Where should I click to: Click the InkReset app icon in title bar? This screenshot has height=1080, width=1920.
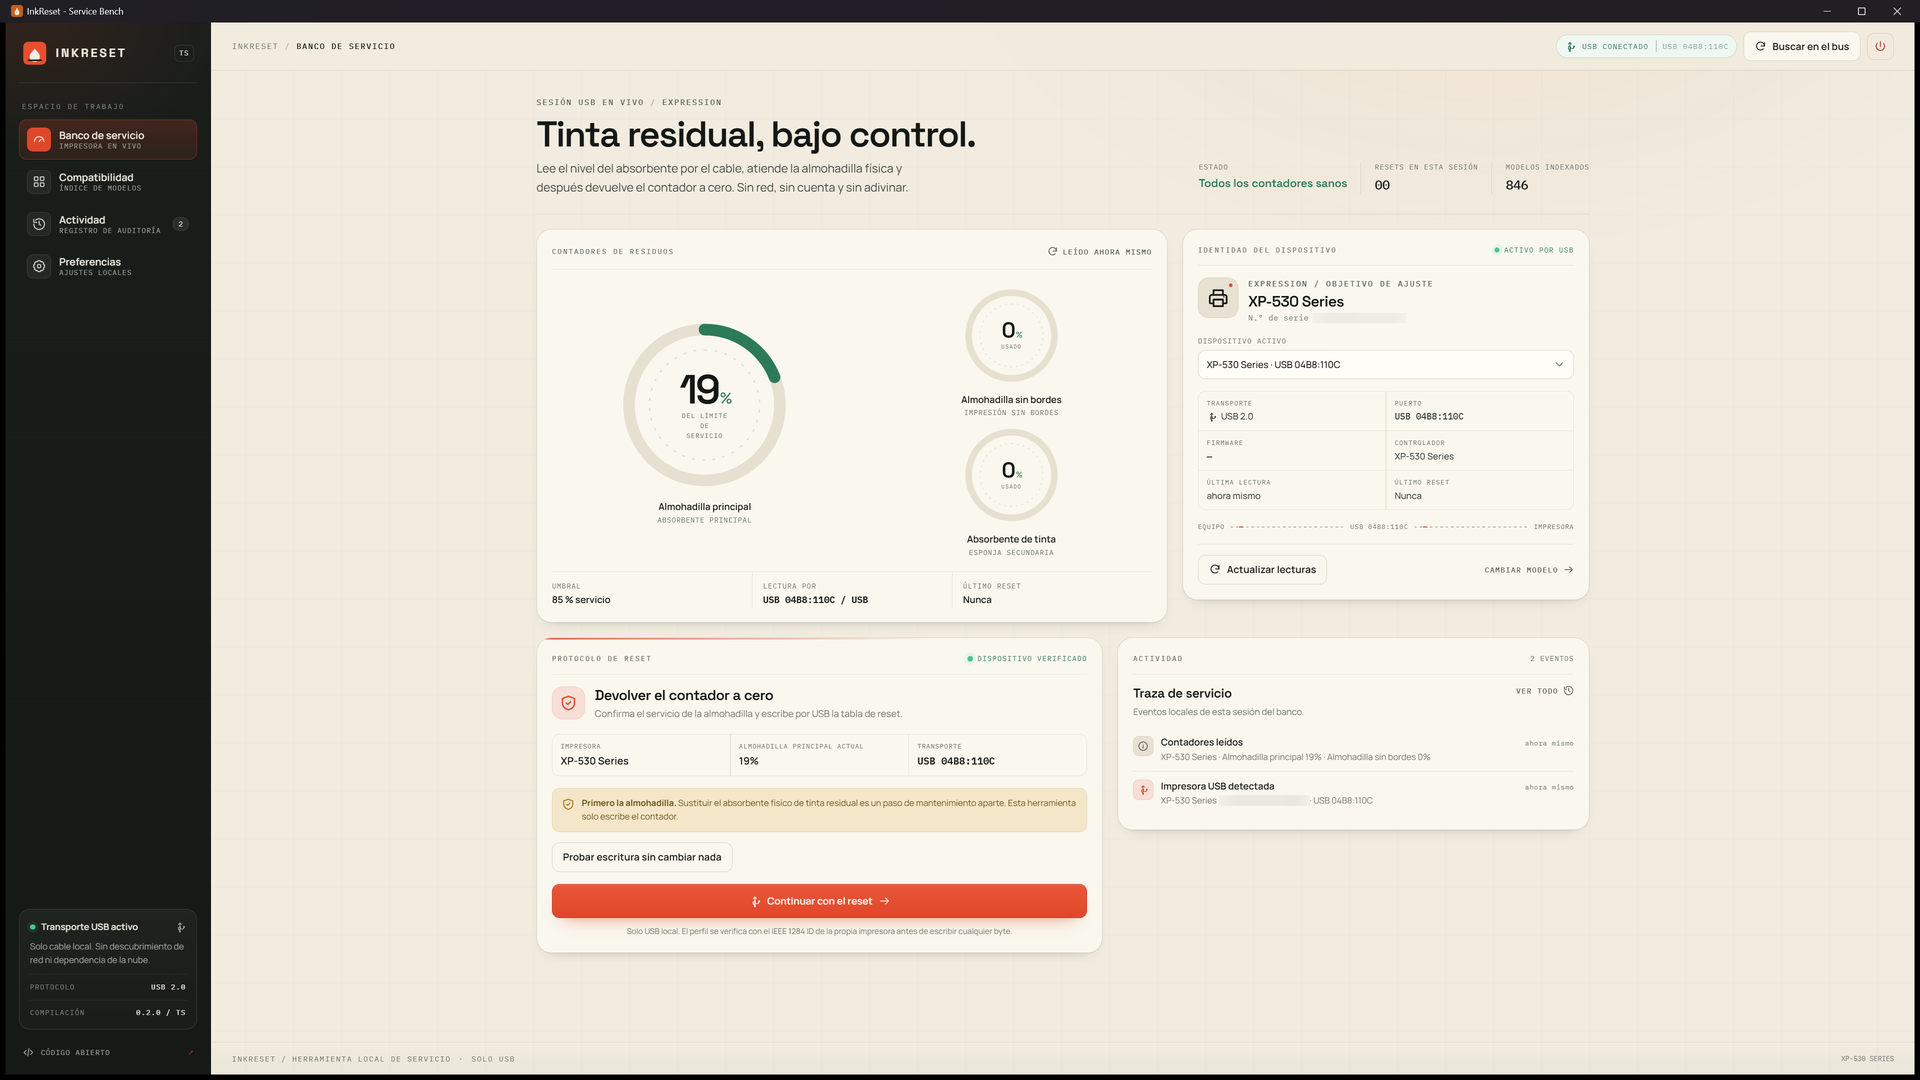pos(17,11)
